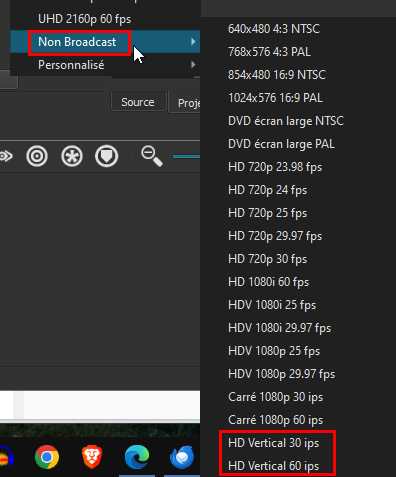
Task: Pick DVD écran large NTSC
Action: (286, 121)
